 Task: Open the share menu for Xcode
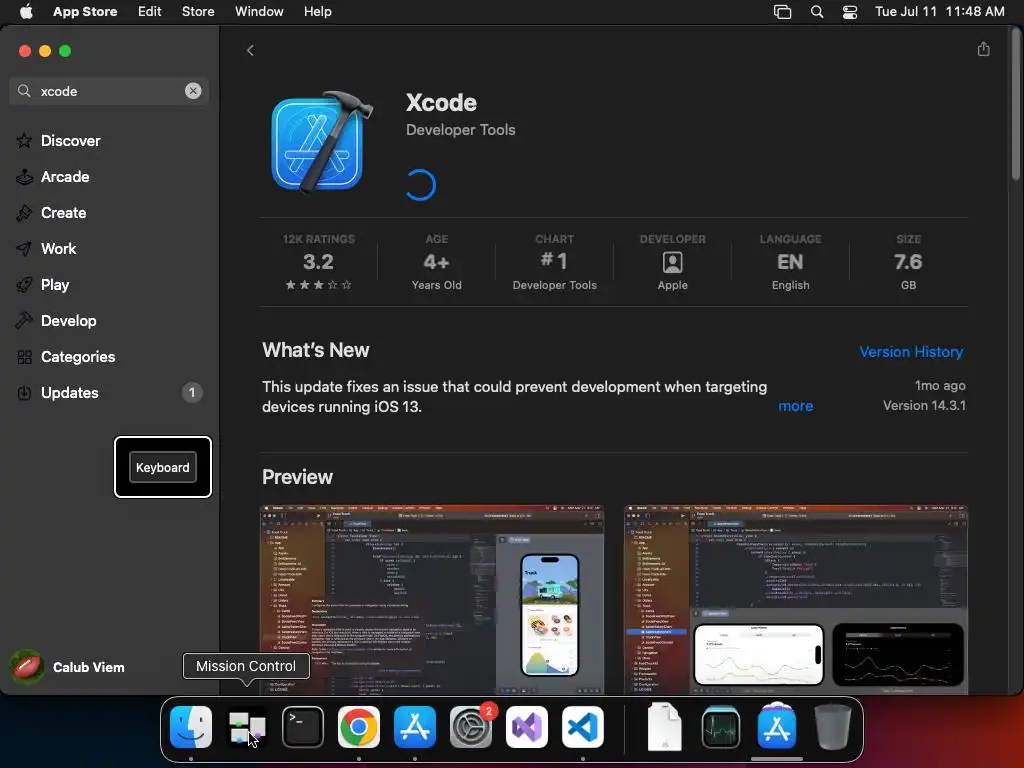click(984, 50)
